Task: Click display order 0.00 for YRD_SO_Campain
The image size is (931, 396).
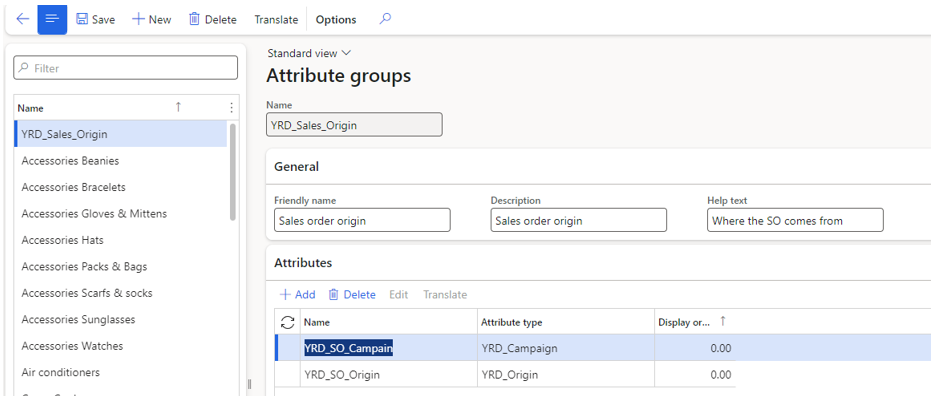Action: tap(695, 348)
